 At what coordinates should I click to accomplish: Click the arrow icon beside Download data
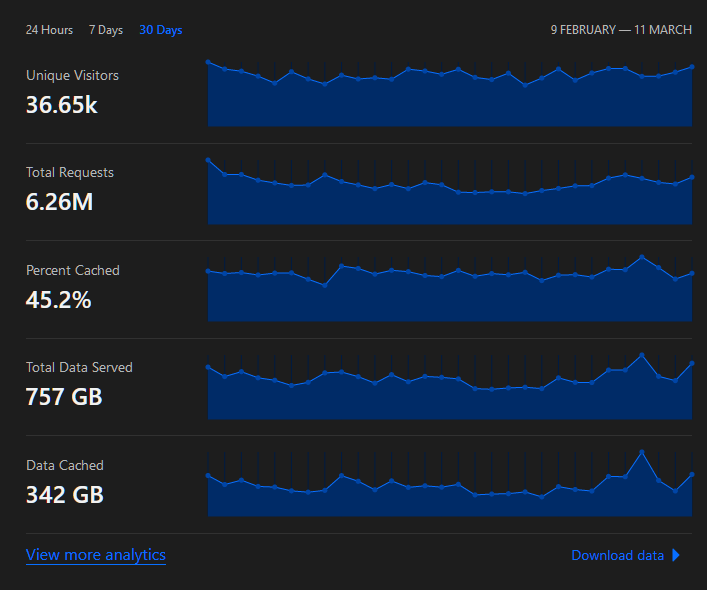tap(676, 555)
